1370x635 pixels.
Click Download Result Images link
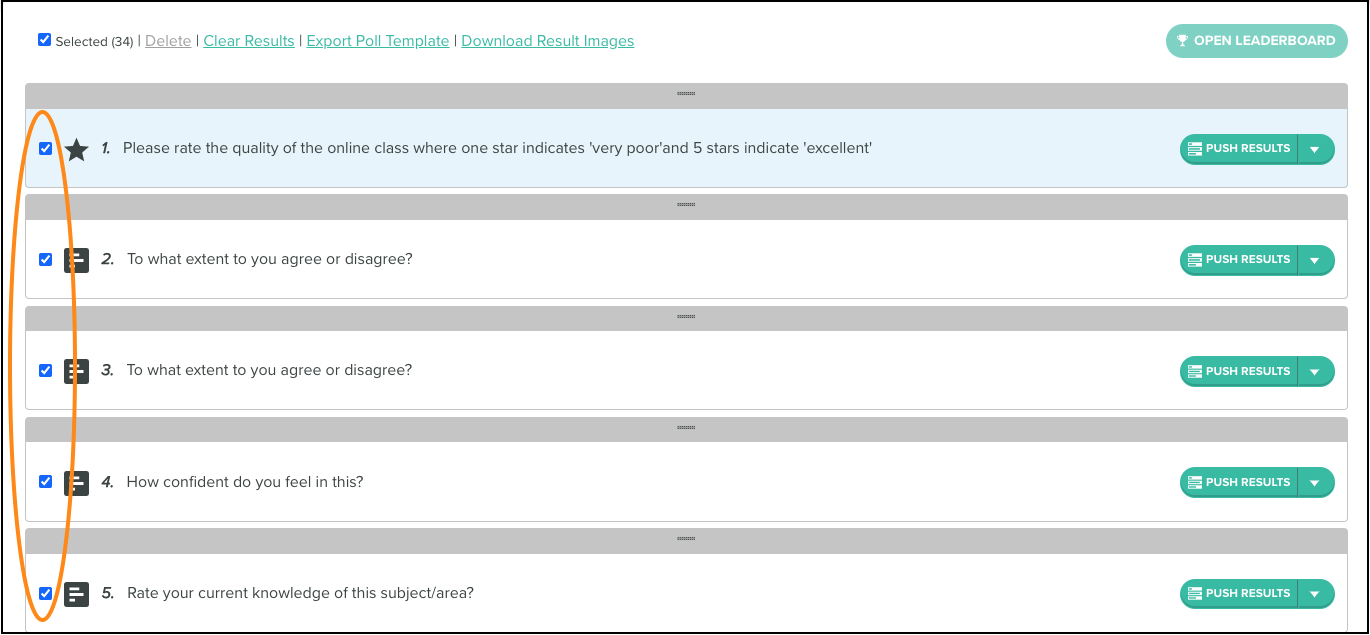[x=548, y=41]
